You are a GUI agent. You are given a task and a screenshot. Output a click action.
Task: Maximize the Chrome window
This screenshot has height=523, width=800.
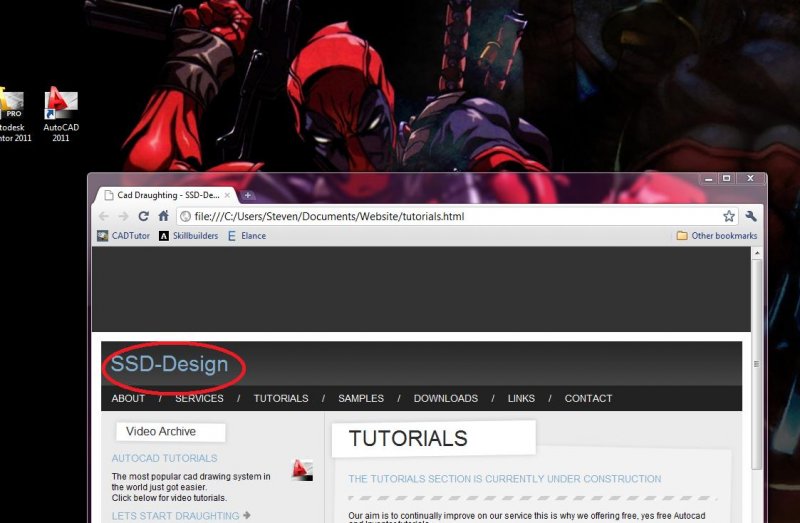point(727,179)
